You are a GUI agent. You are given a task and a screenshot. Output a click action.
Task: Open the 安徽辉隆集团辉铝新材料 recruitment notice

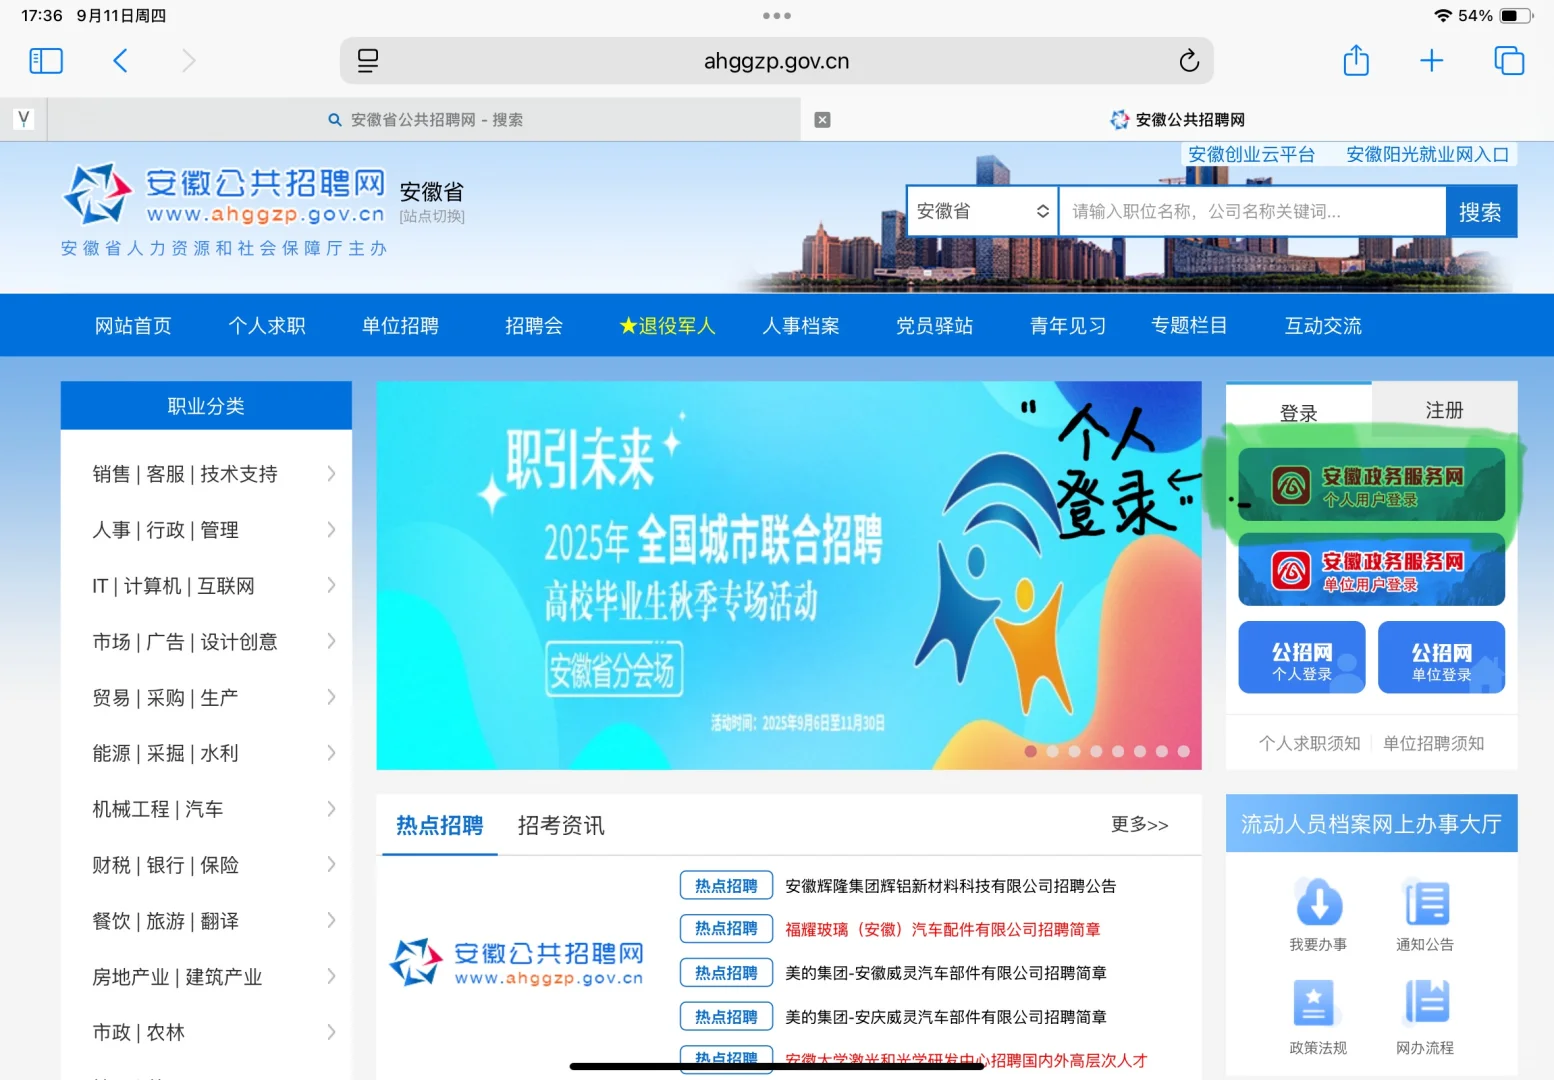tap(950, 886)
